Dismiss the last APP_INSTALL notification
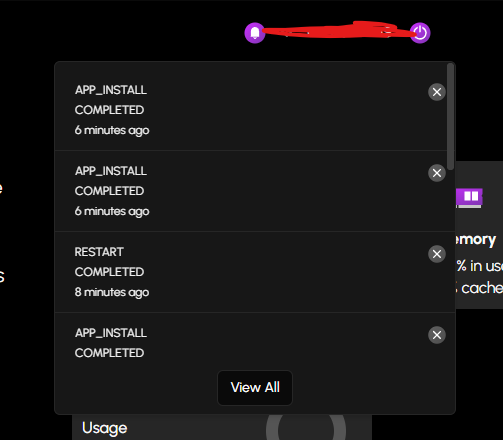The width and height of the screenshot is (503, 440). point(437,335)
